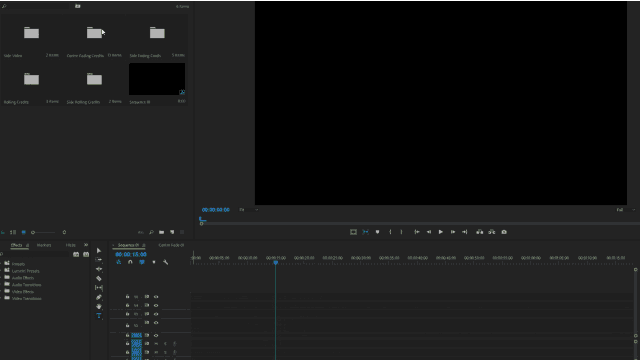Click the timeline playhead at 00:00:15:00
640x360 pixels.
click(276, 263)
